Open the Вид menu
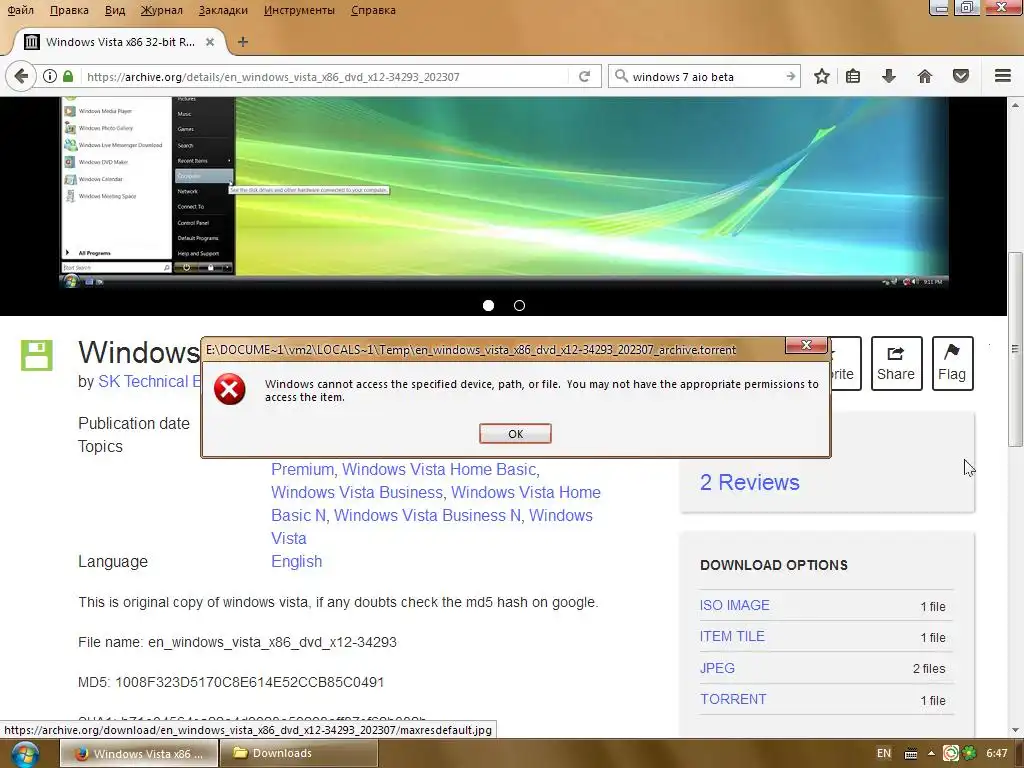This screenshot has width=1024, height=768. pos(115,10)
